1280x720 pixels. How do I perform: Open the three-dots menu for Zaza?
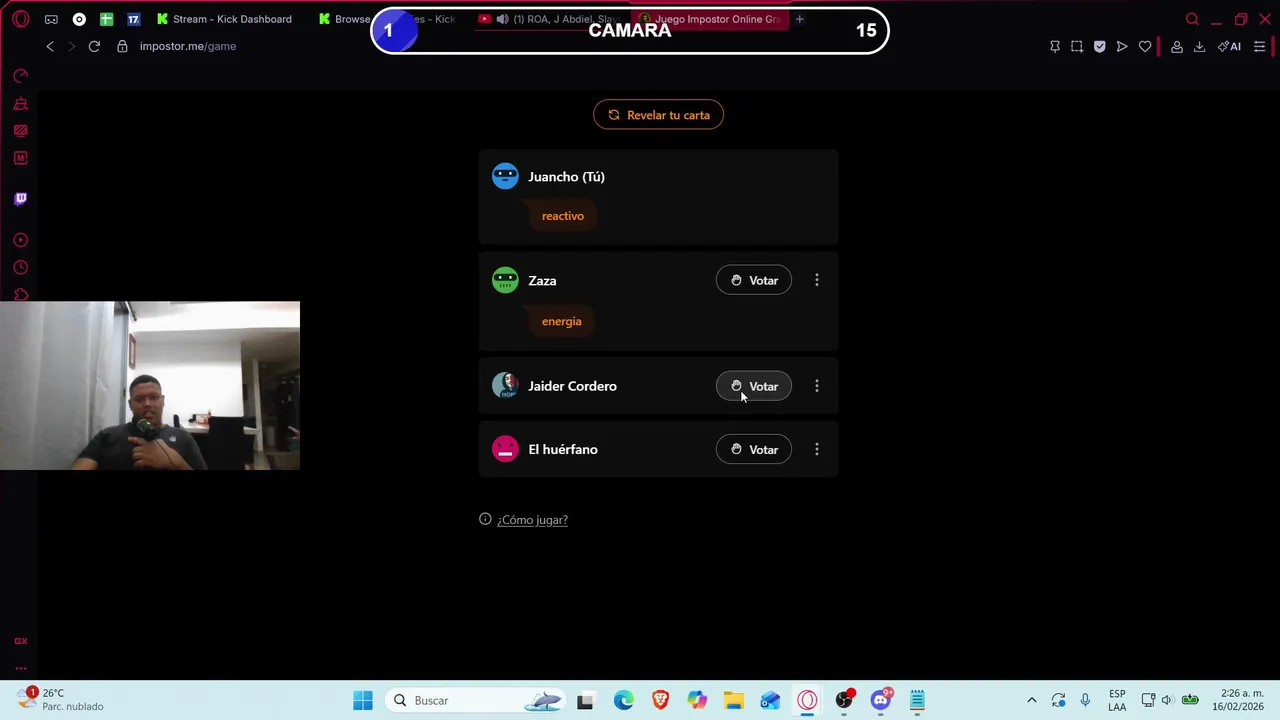817,281
